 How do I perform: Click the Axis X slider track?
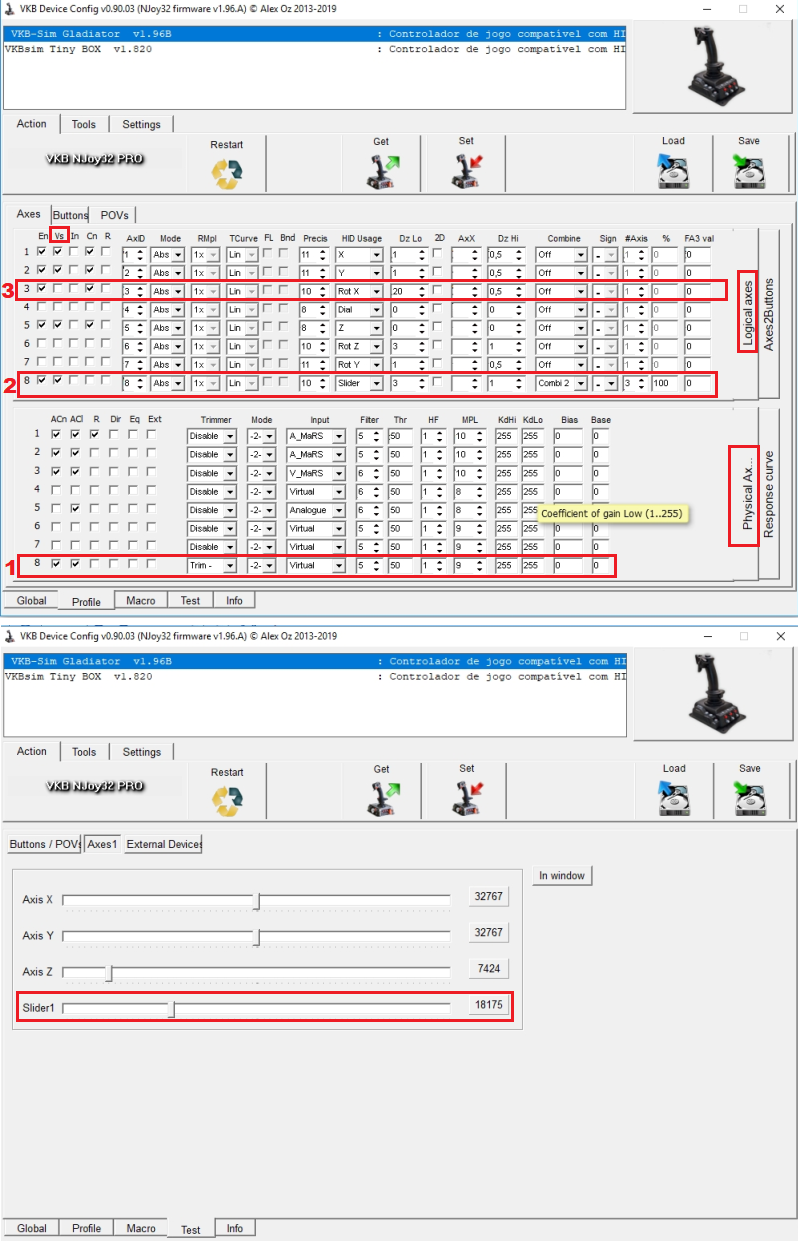coord(256,902)
